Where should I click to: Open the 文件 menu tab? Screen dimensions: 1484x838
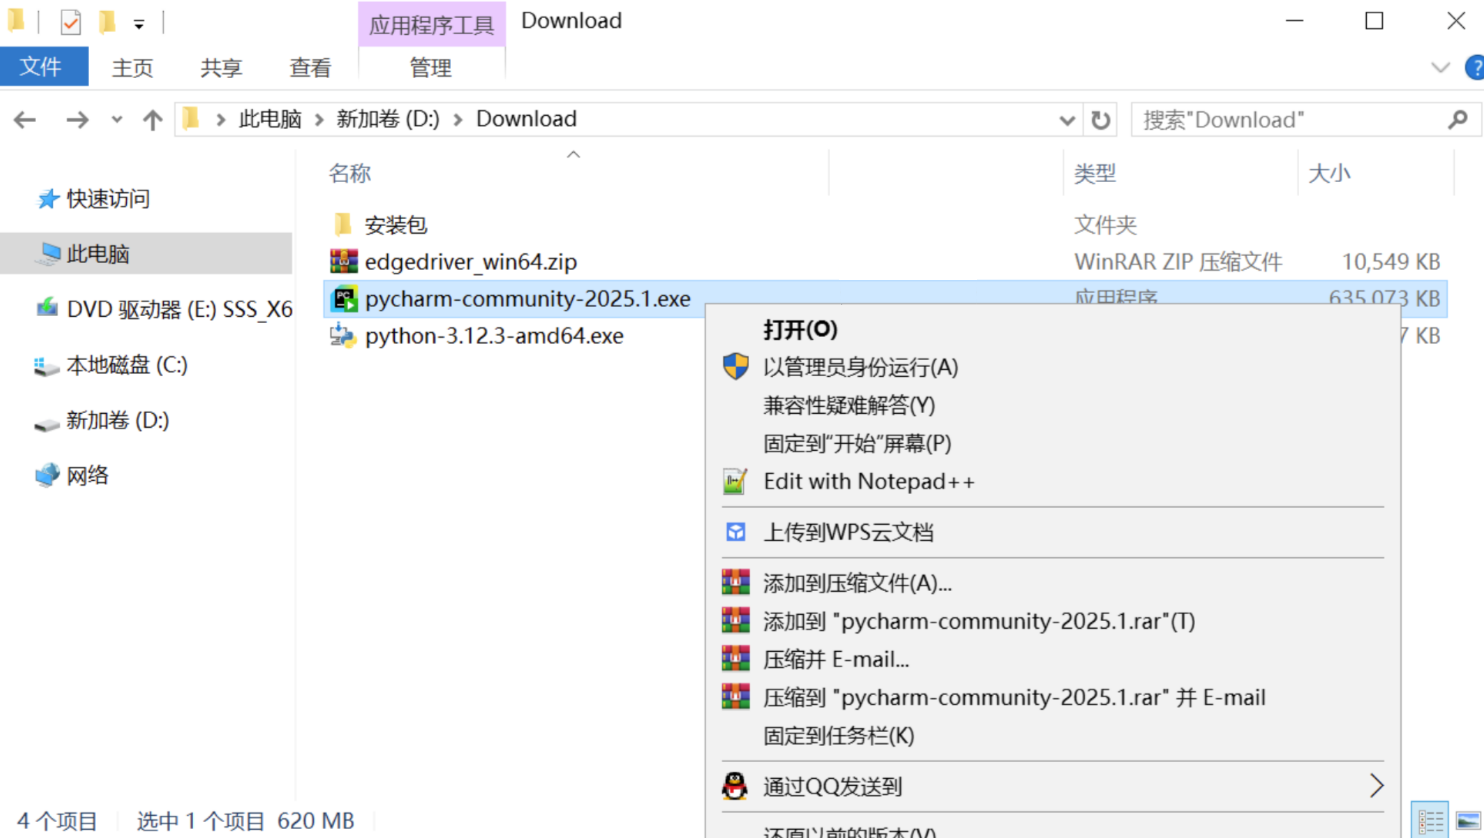click(x=42, y=67)
